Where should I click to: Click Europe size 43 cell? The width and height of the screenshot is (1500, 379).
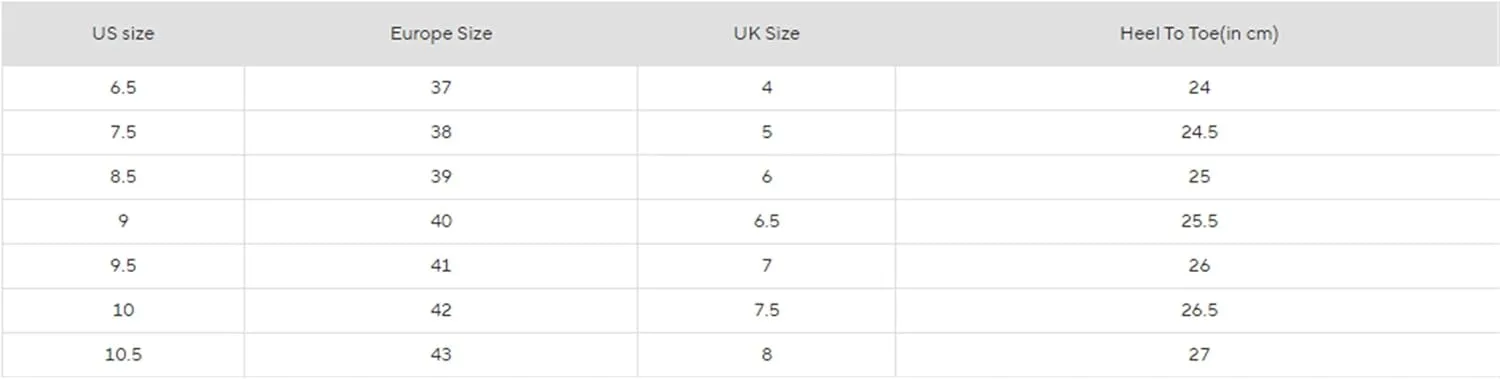[x=441, y=355]
